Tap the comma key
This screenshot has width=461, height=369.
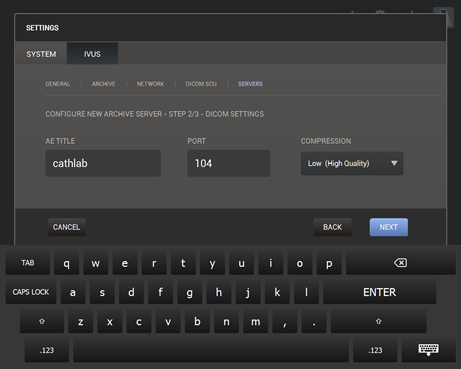285,321
